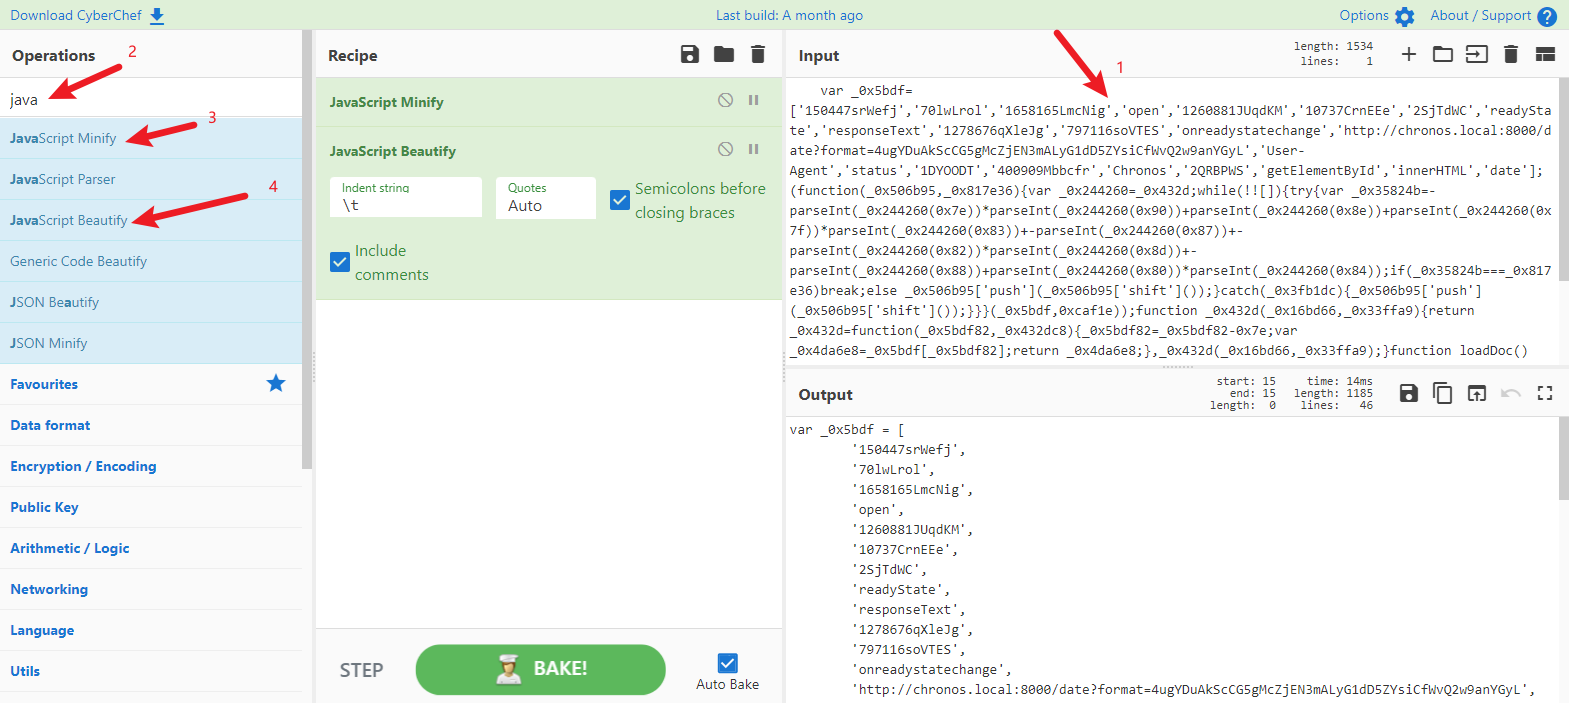Load a recipe with the folder icon
The width and height of the screenshot is (1569, 703).
[x=724, y=54]
